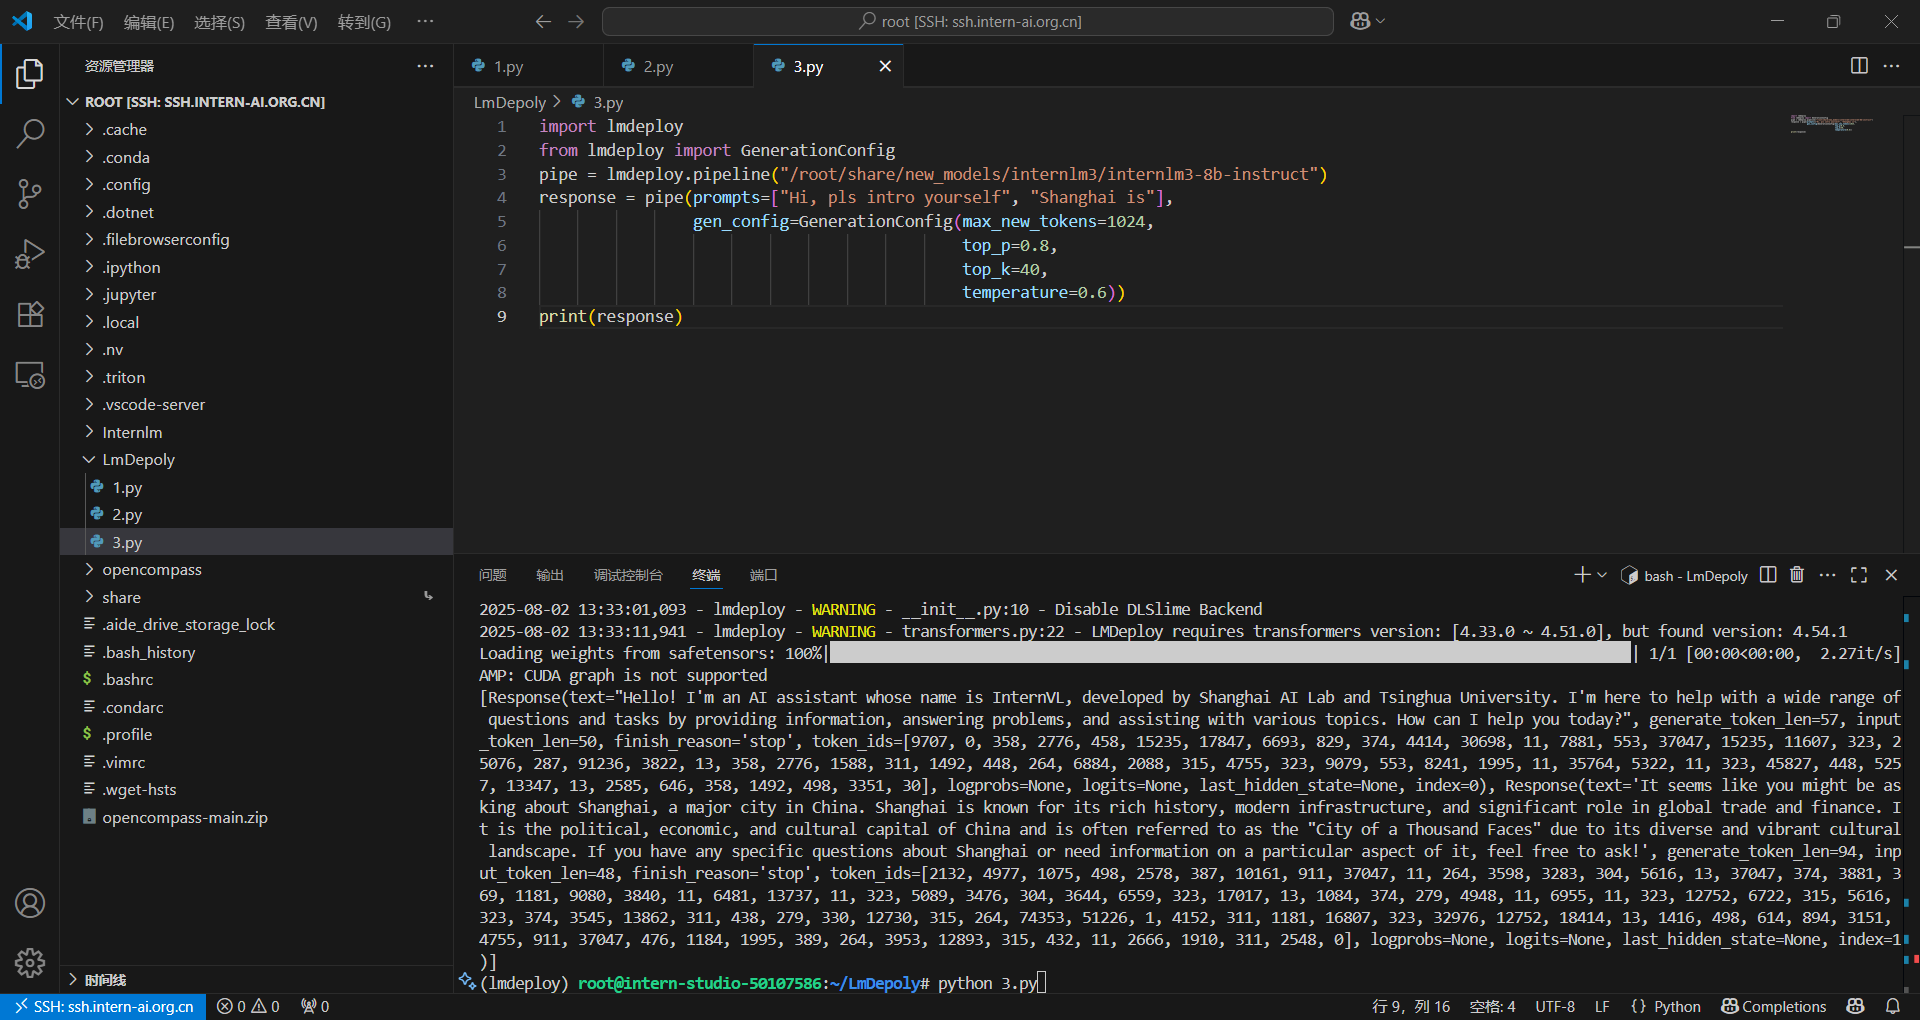This screenshot has height=1020, width=1920.
Task: Maximize the terminal panel size
Action: [x=1859, y=575]
